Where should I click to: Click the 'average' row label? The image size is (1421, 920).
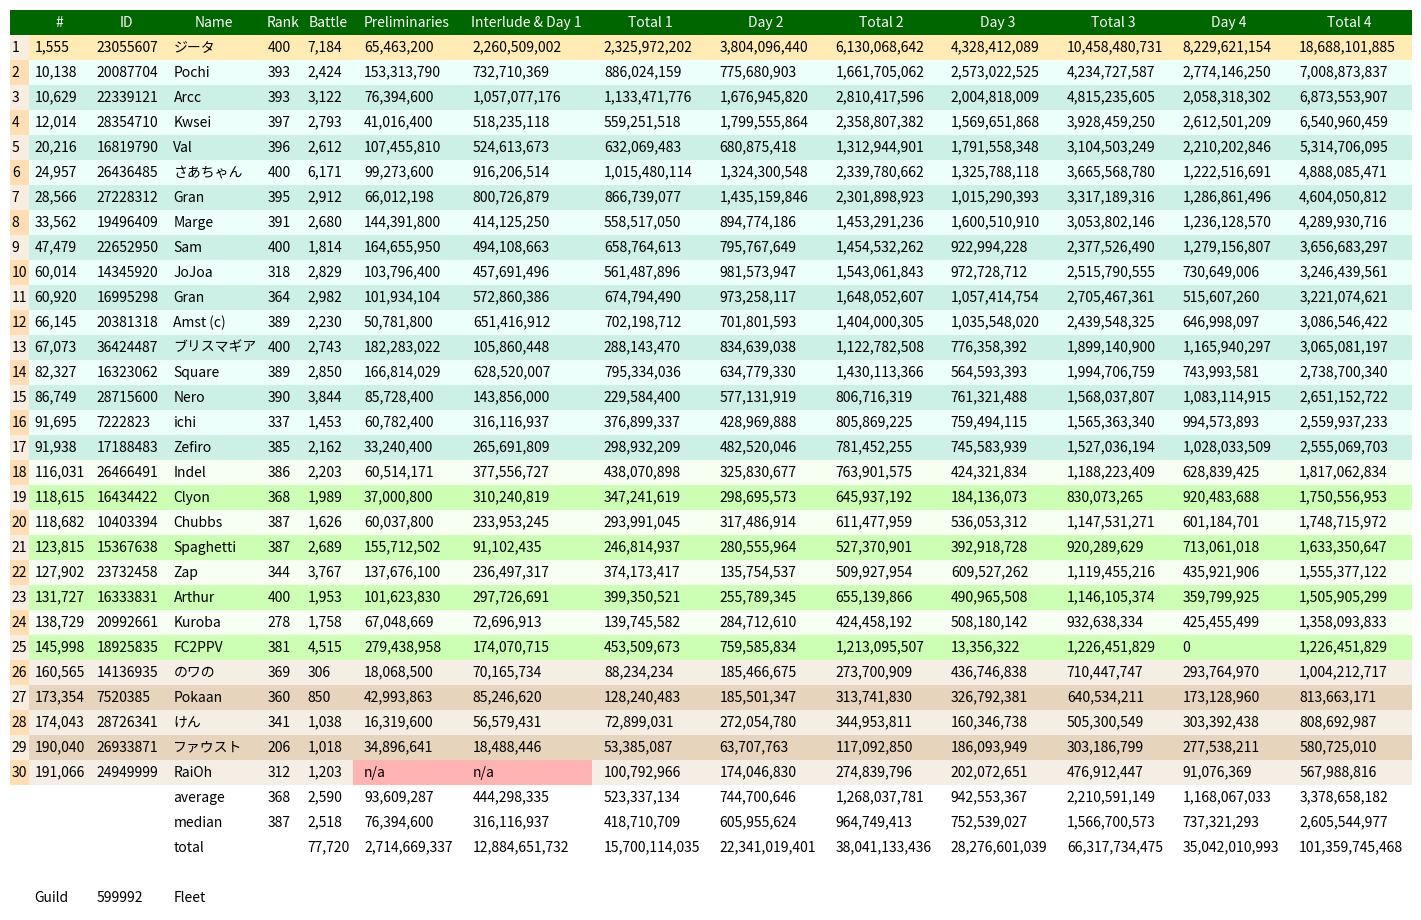[199, 797]
